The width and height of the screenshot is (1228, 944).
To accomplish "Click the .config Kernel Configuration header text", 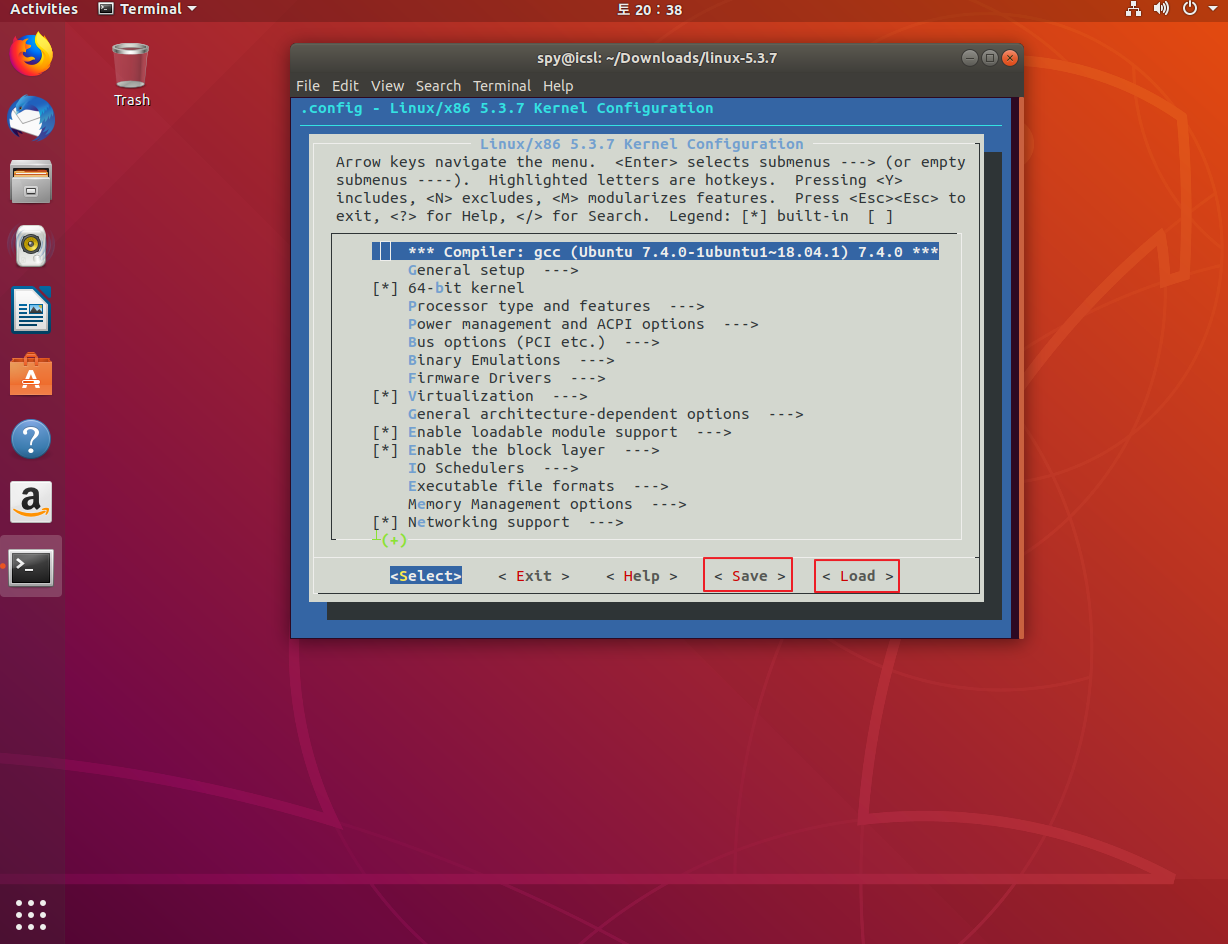I will [507, 108].
